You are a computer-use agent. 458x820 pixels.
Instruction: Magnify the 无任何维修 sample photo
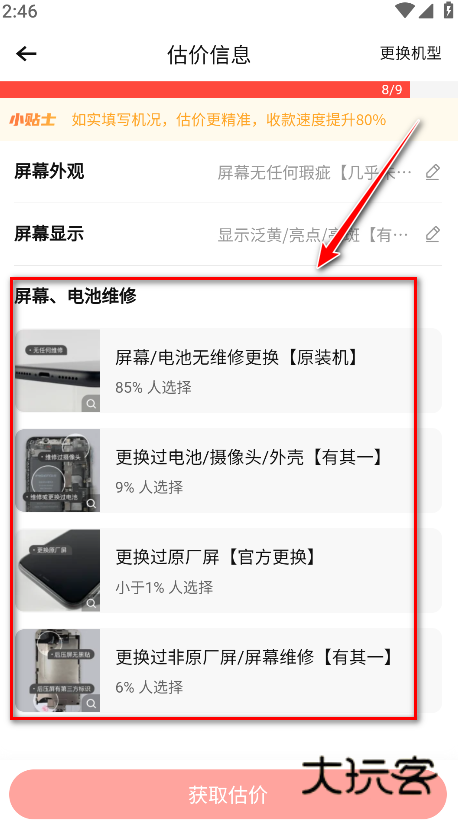coord(91,404)
